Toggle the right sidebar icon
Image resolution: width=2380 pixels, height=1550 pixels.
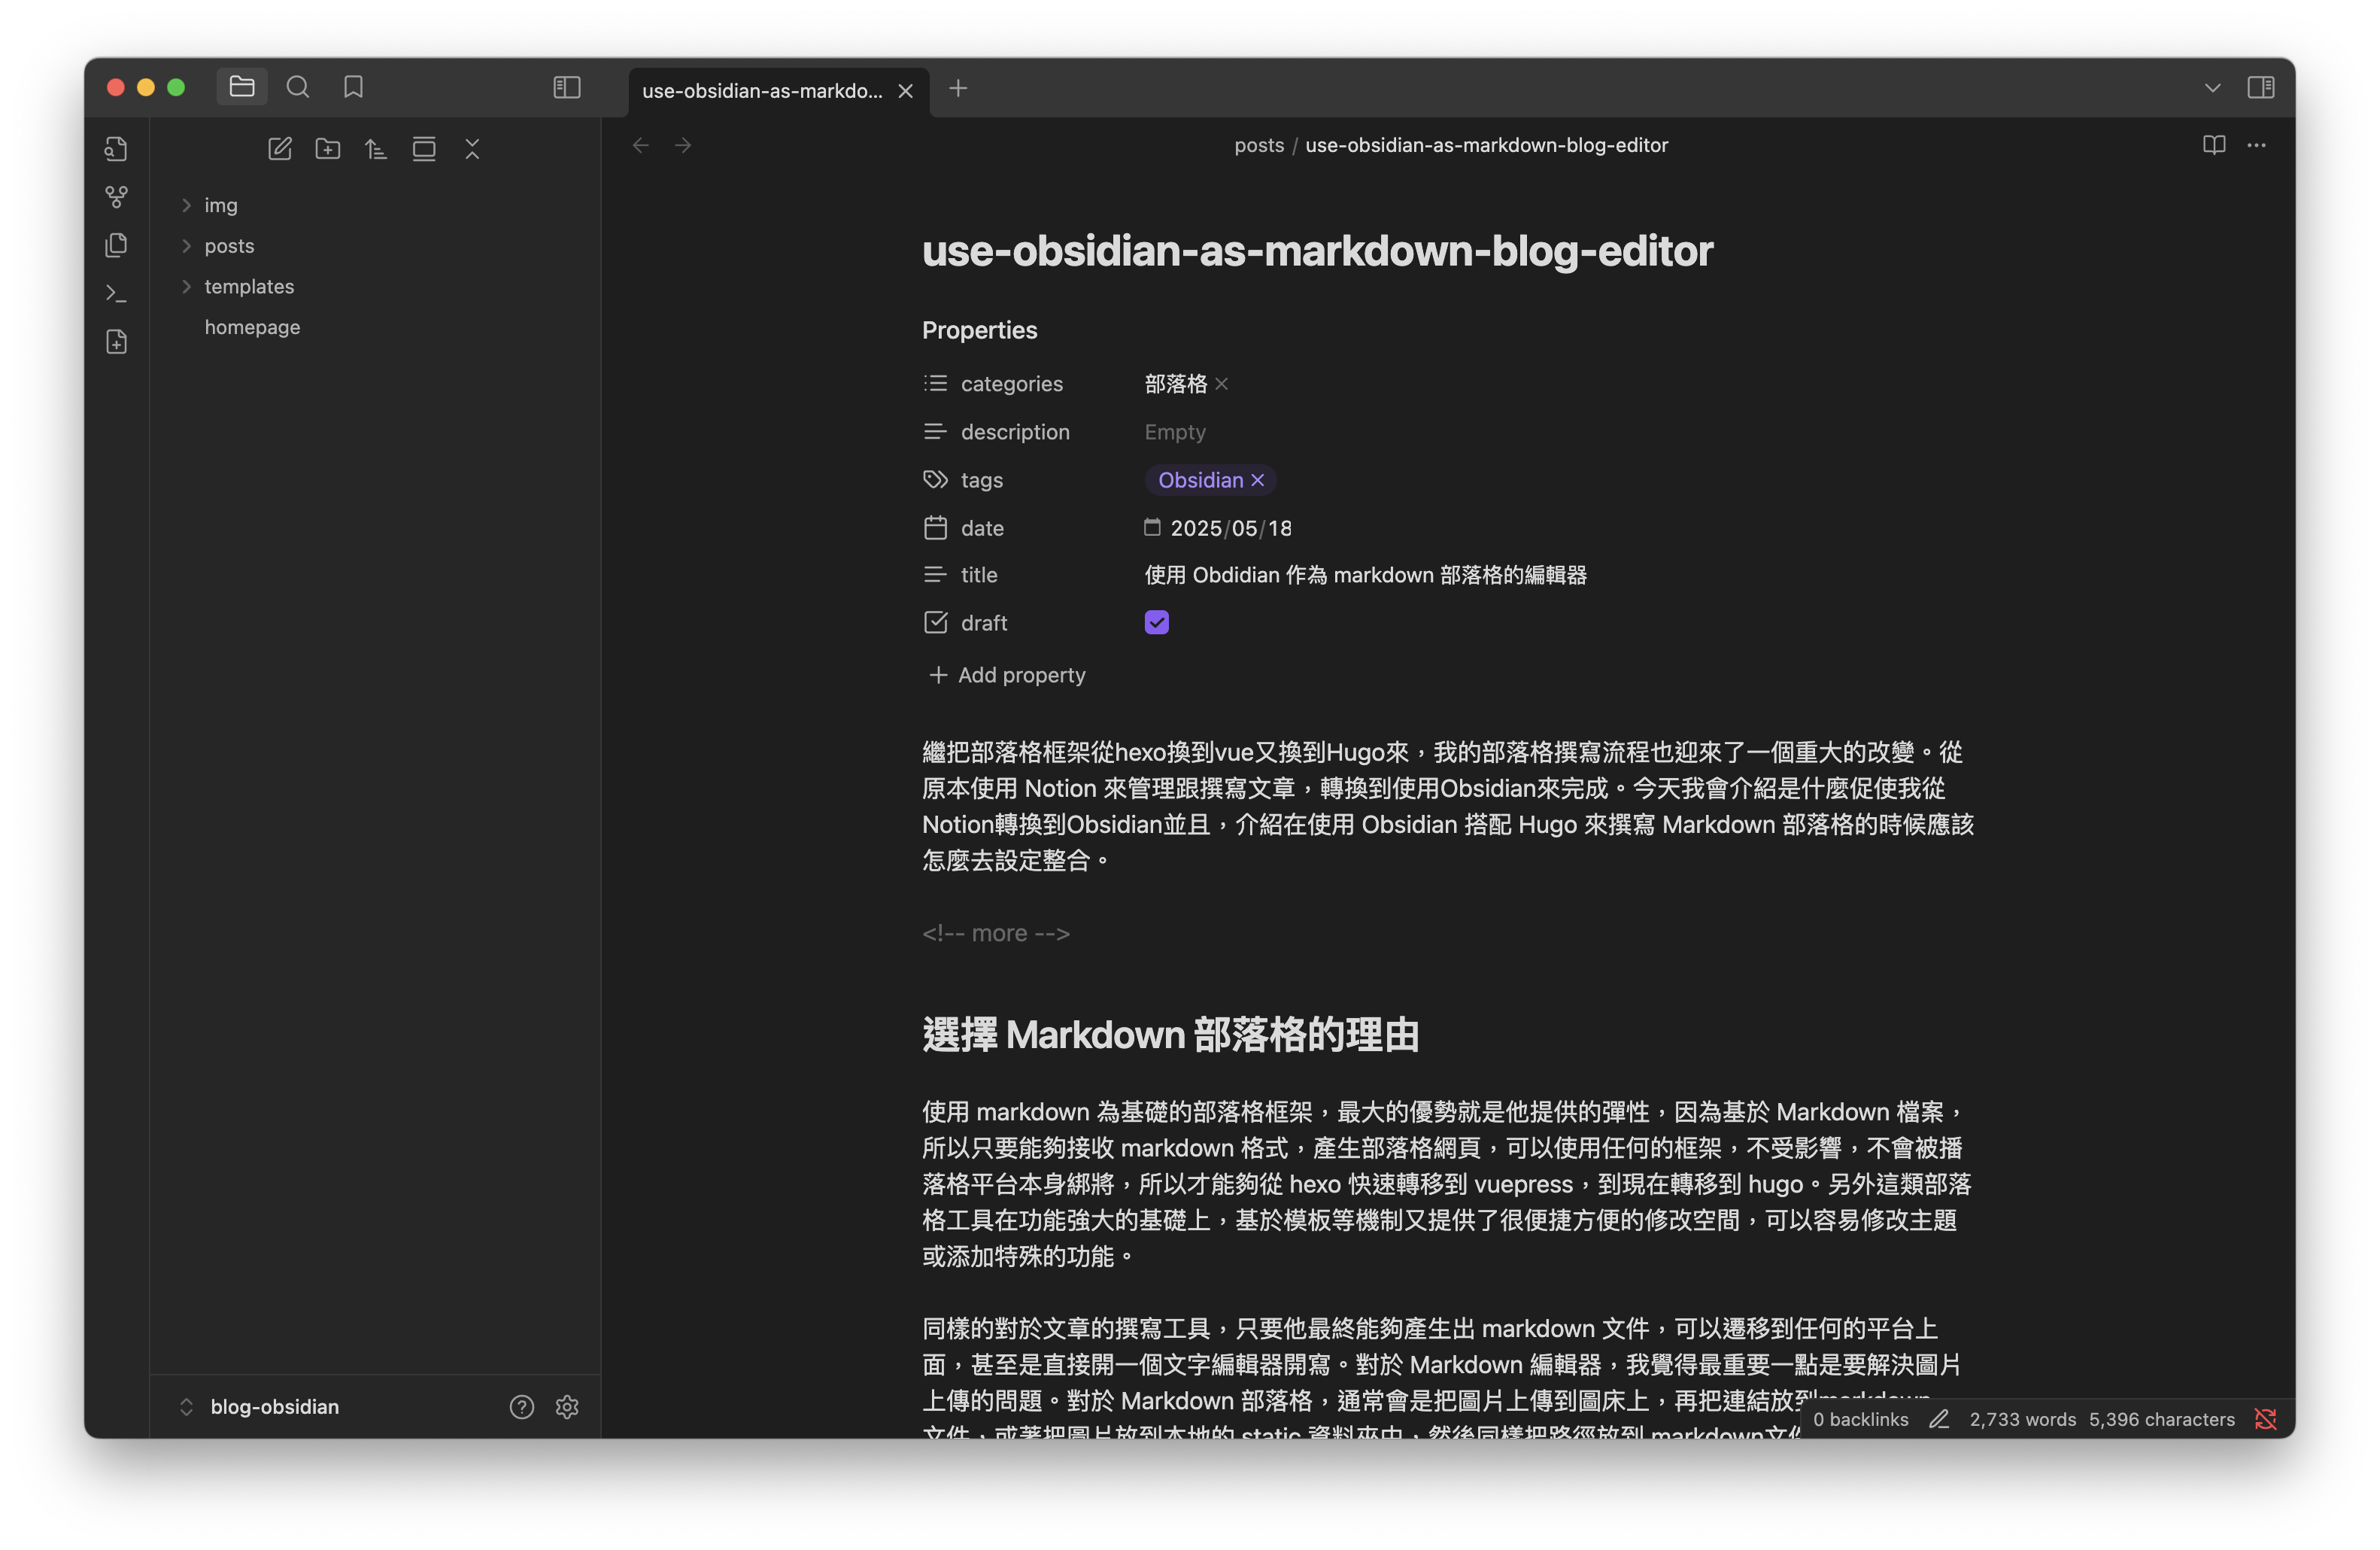tap(2260, 87)
